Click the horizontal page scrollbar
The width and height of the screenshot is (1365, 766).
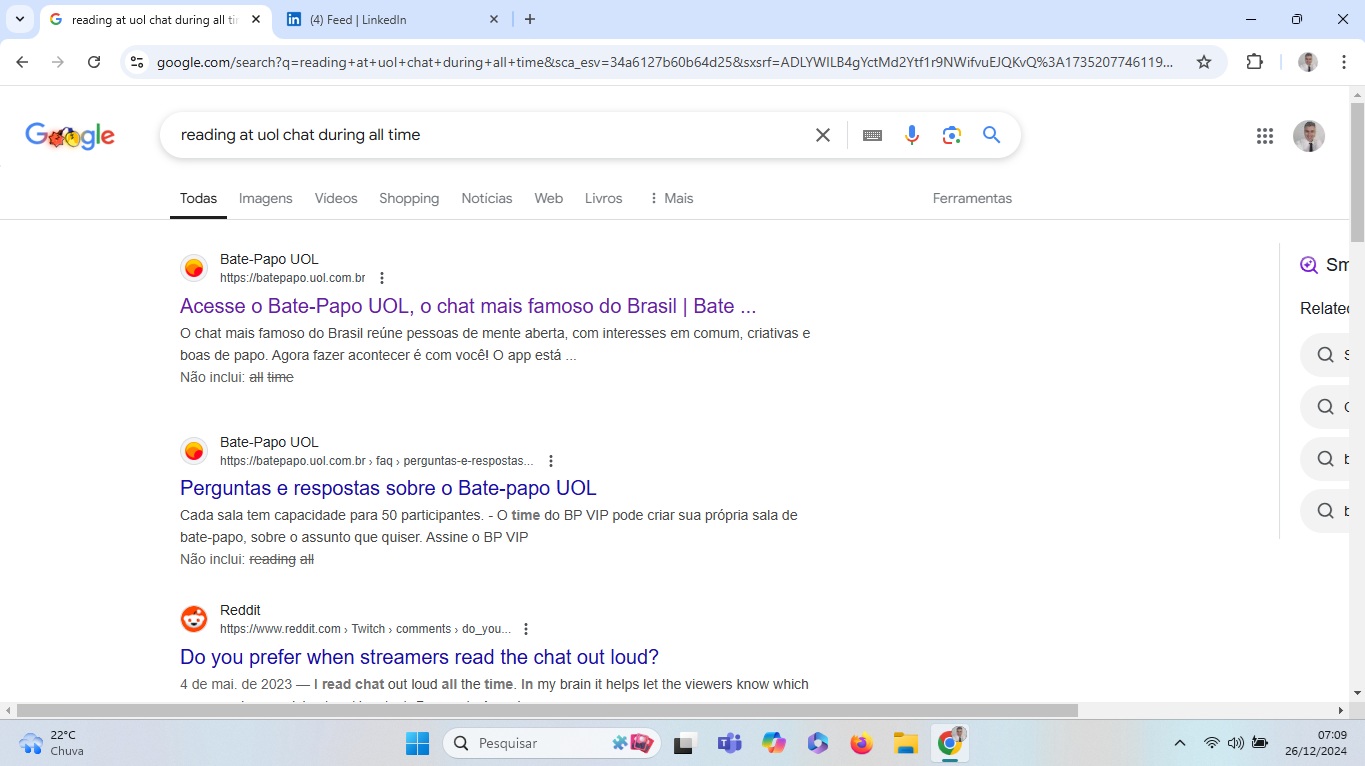[x=547, y=710]
